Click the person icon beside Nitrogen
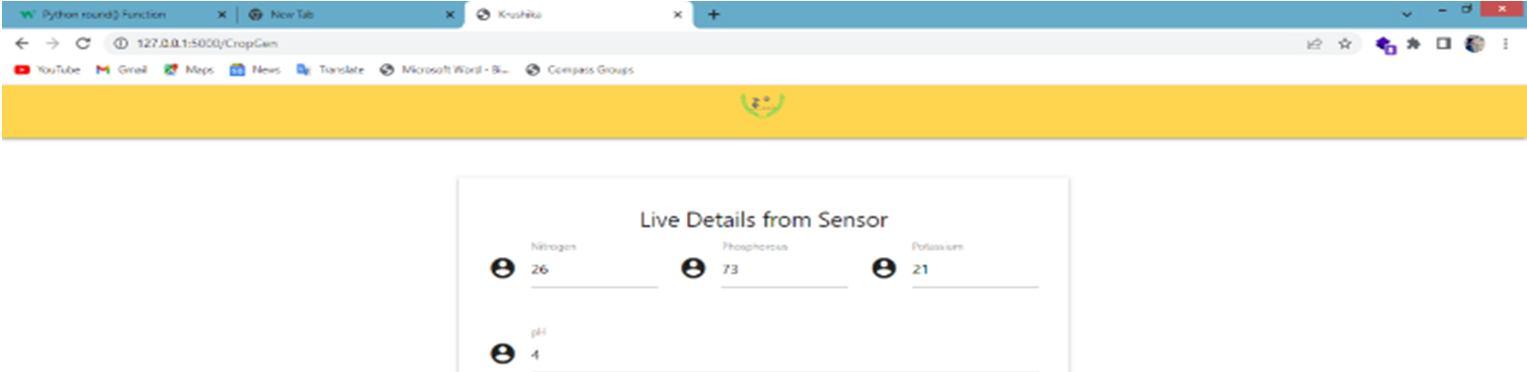 pos(503,269)
